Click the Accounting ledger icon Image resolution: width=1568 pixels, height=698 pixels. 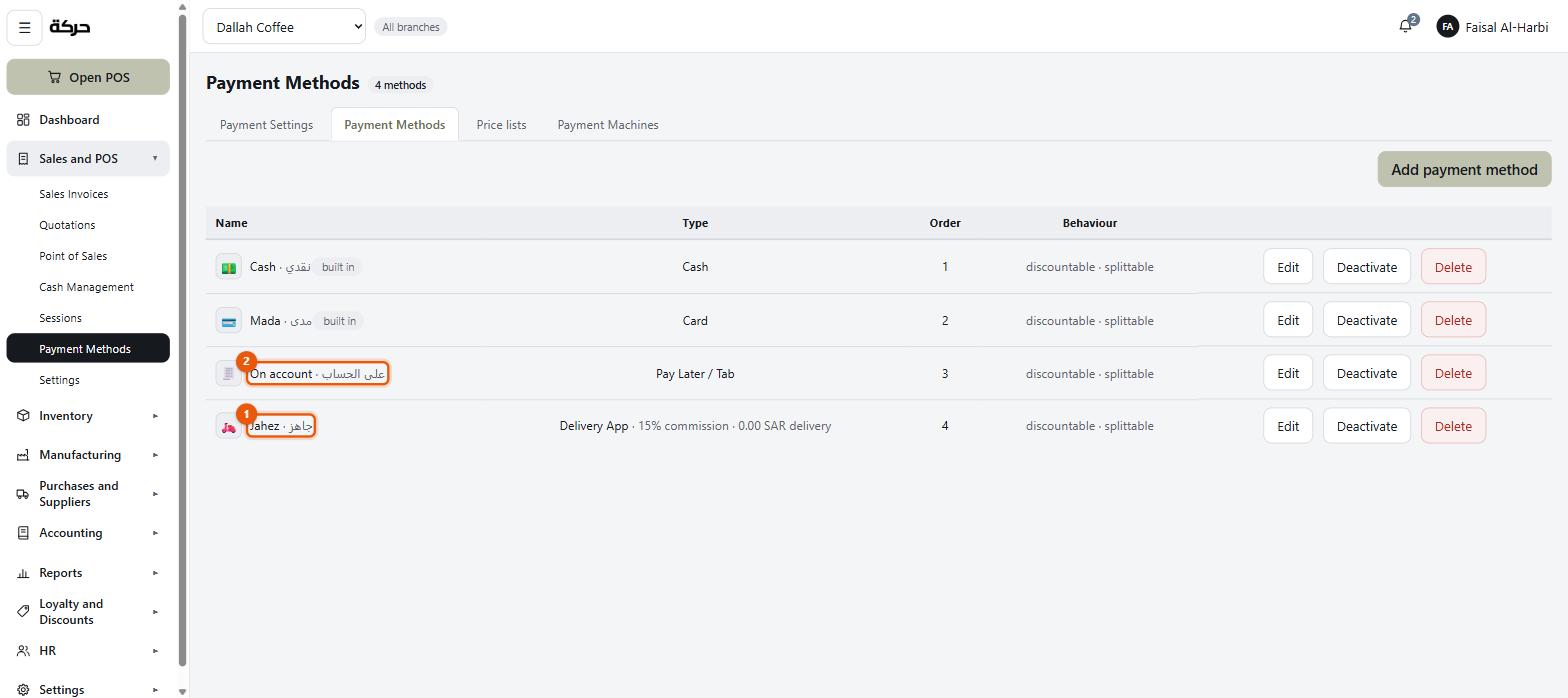(23, 533)
